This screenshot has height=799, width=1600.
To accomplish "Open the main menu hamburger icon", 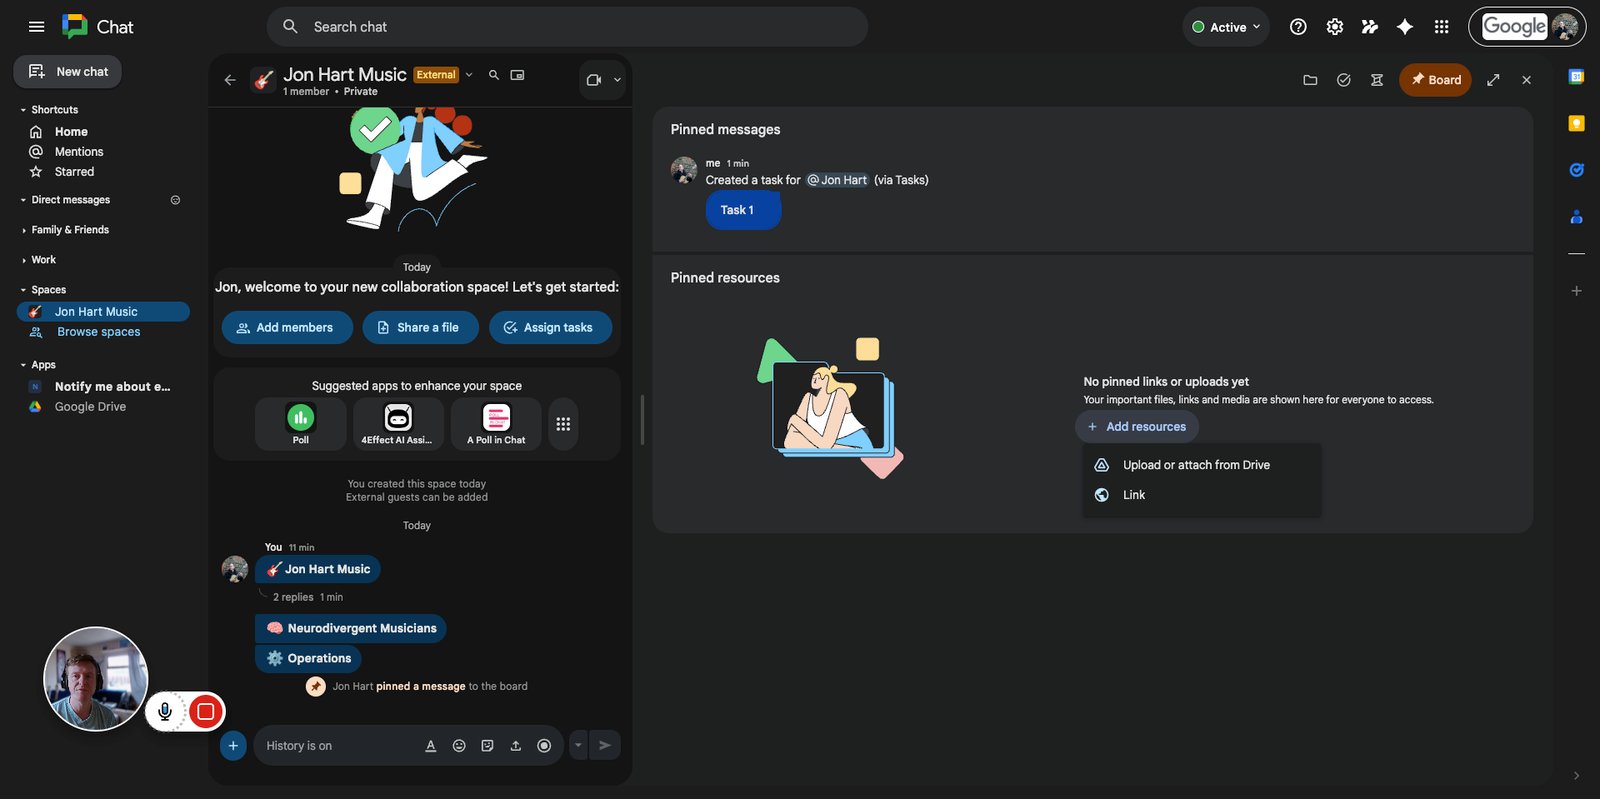I will (x=37, y=27).
